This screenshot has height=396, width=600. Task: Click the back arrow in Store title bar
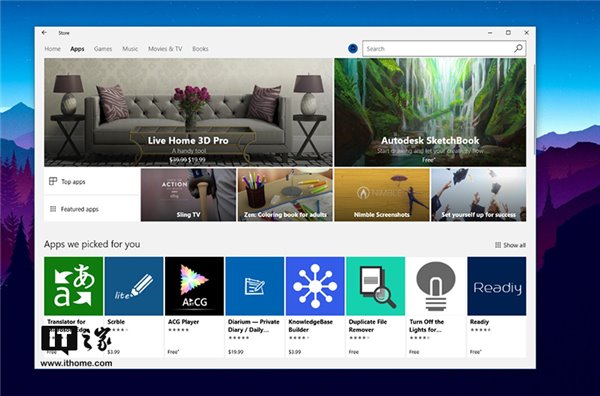(44, 33)
